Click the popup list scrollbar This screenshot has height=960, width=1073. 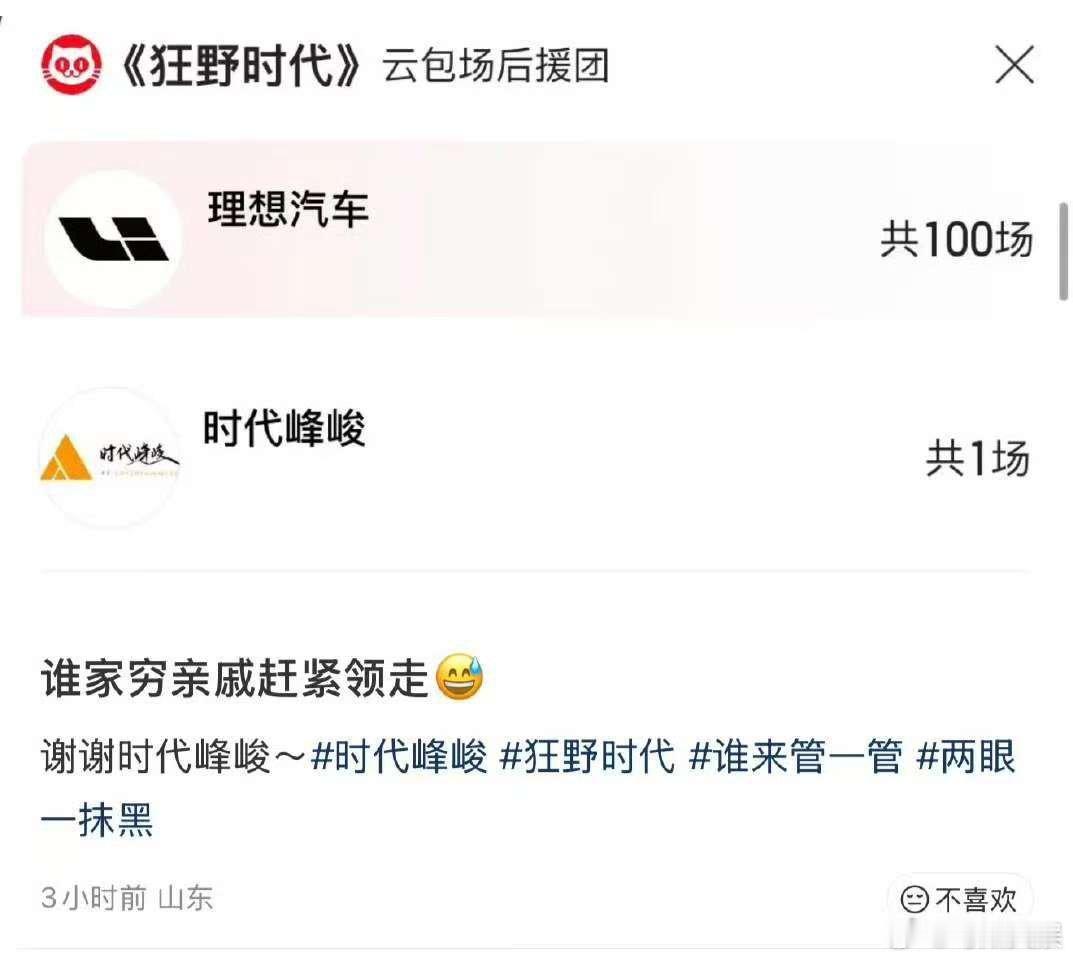[1063, 251]
